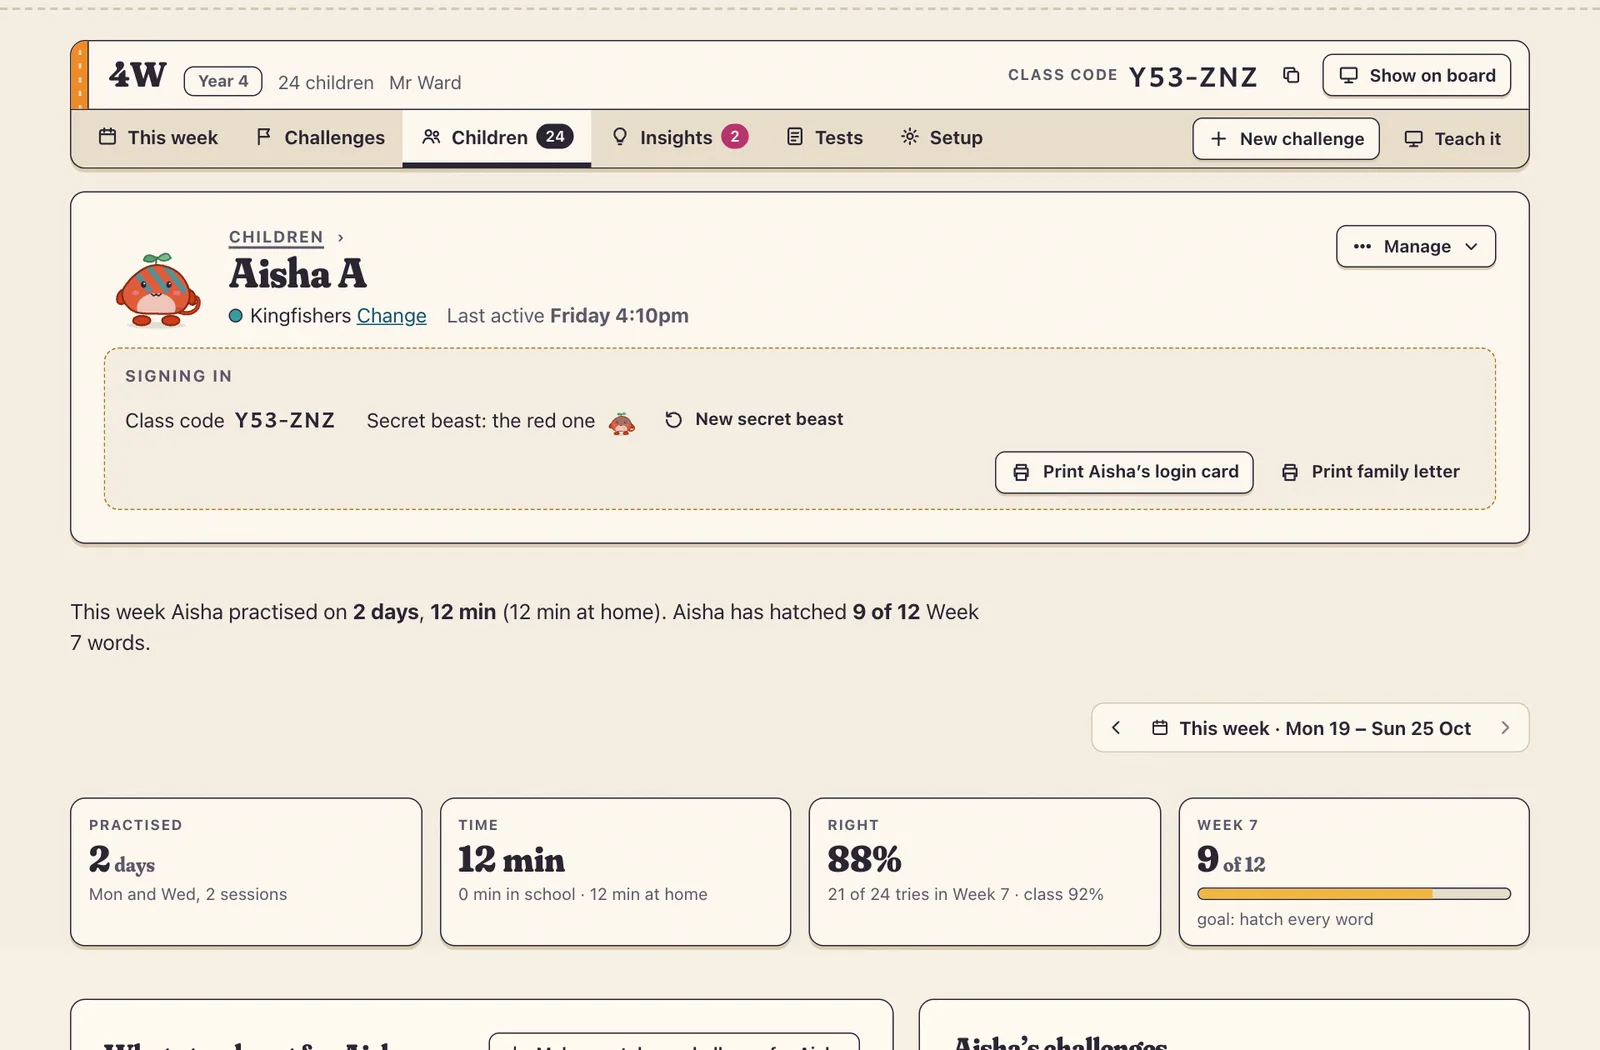
Task: Open the Manage dropdown
Action: (1416, 247)
